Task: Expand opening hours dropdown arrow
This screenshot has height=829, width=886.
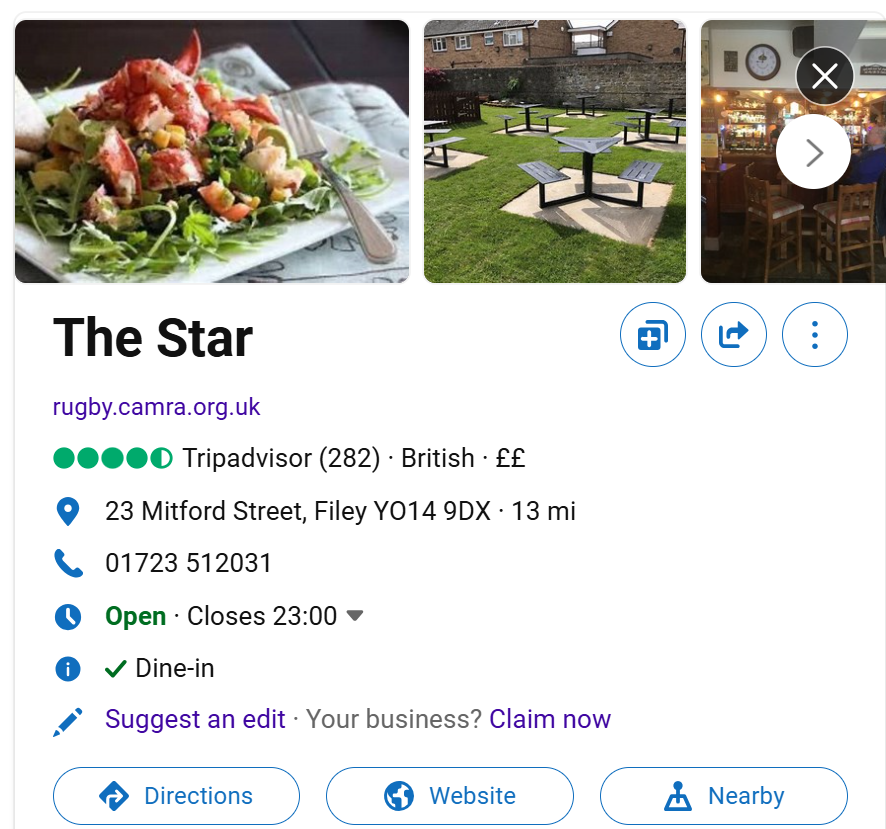Action: click(354, 616)
